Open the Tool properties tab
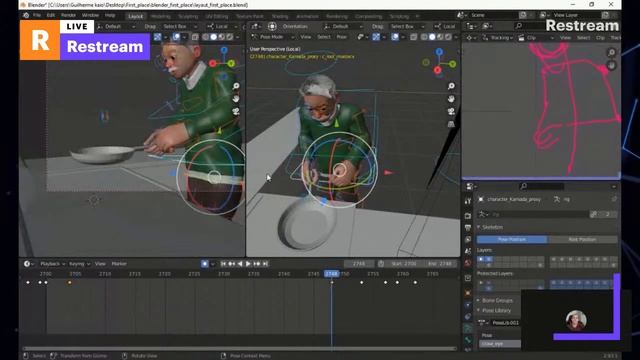Image resolution: width=640 pixels, height=360 pixels. (x=468, y=201)
